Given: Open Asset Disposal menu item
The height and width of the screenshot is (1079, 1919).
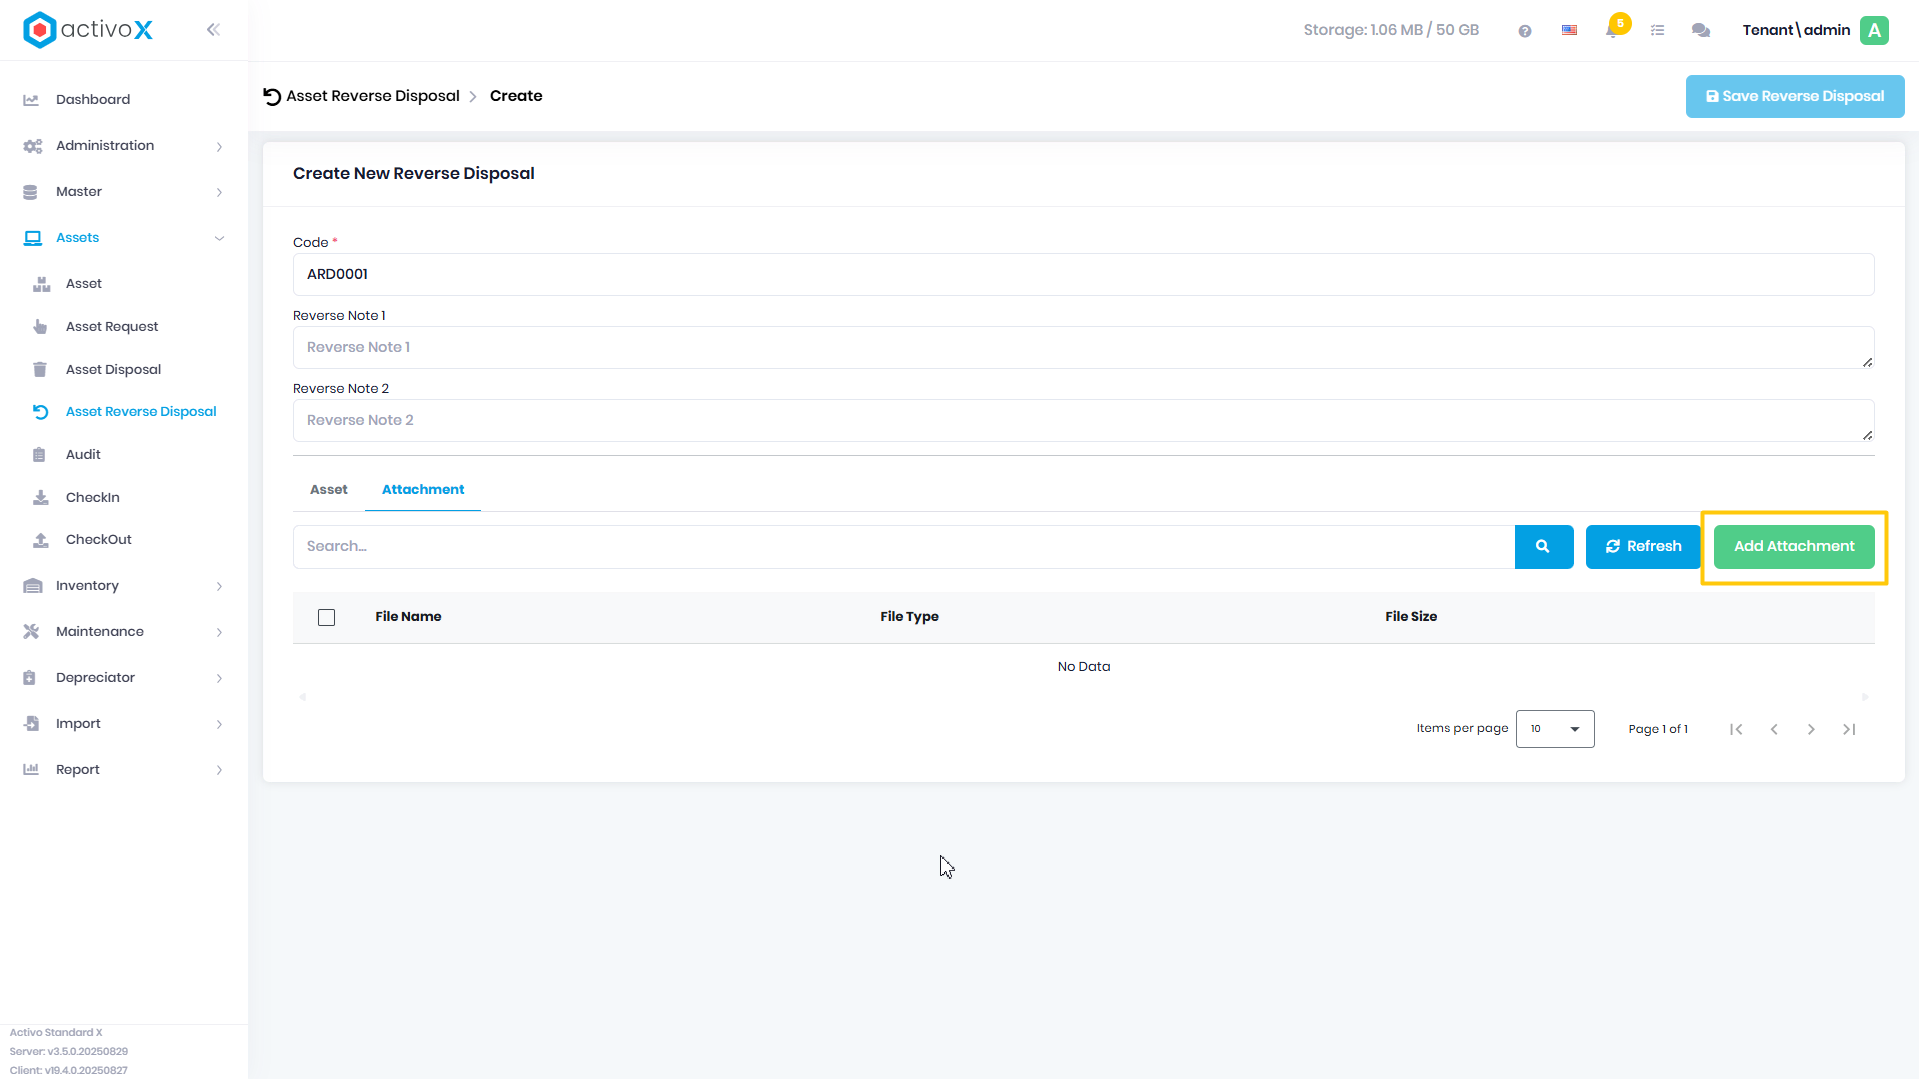Looking at the screenshot, I should (x=113, y=370).
